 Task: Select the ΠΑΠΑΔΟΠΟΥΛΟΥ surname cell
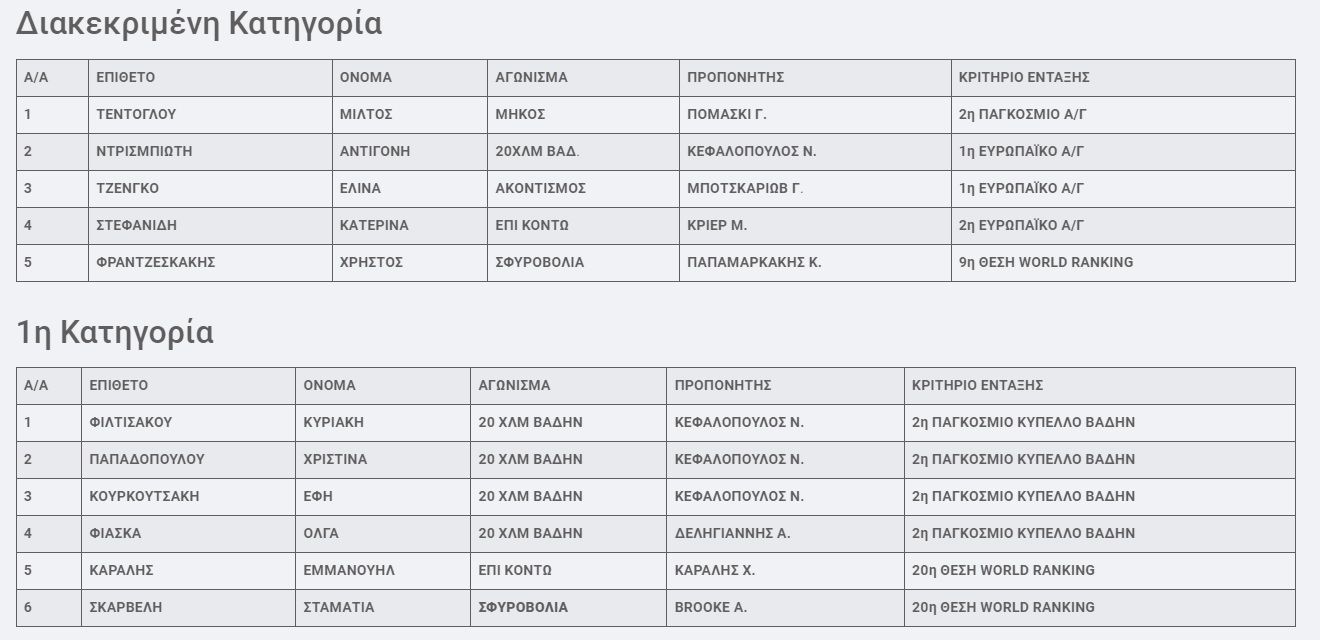click(146, 459)
